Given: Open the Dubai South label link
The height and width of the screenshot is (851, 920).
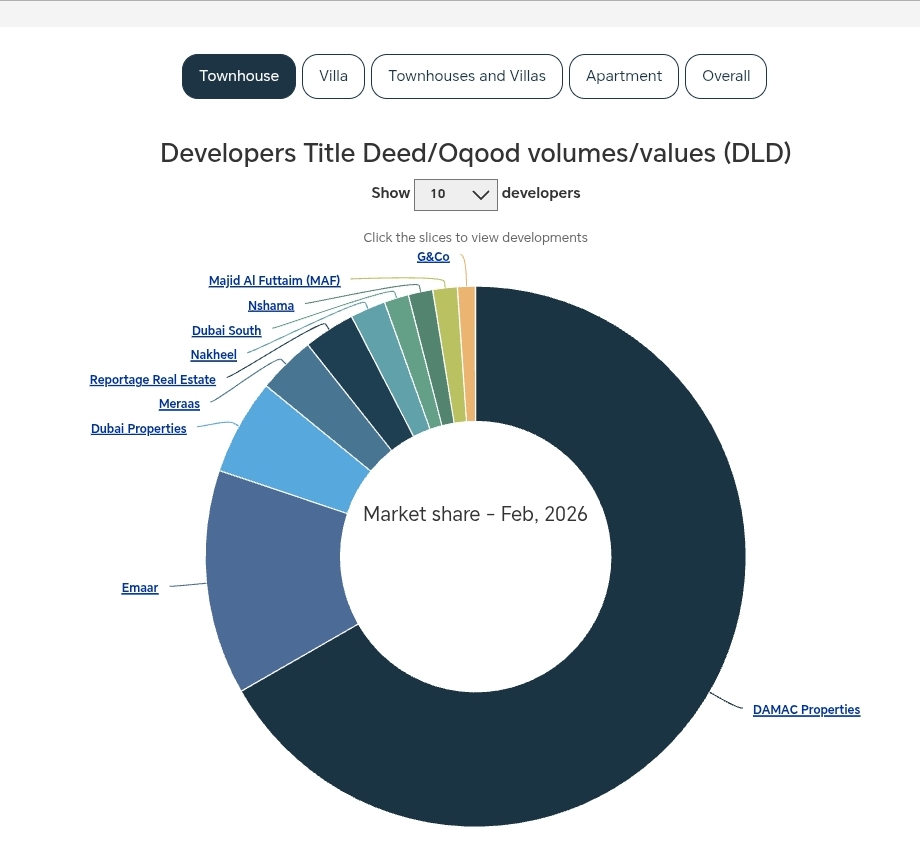Looking at the screenshot, I should 227,331.
